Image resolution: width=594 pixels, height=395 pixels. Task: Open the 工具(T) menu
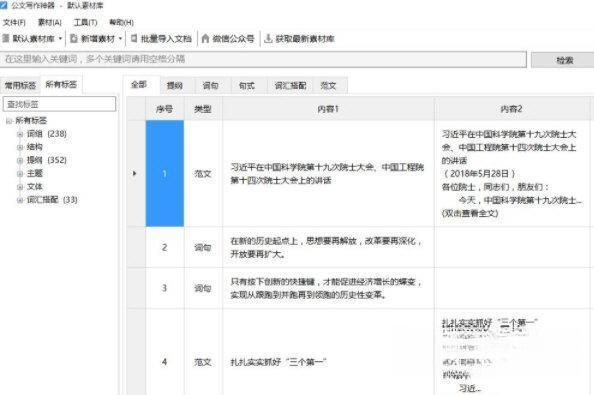point(86,22)
